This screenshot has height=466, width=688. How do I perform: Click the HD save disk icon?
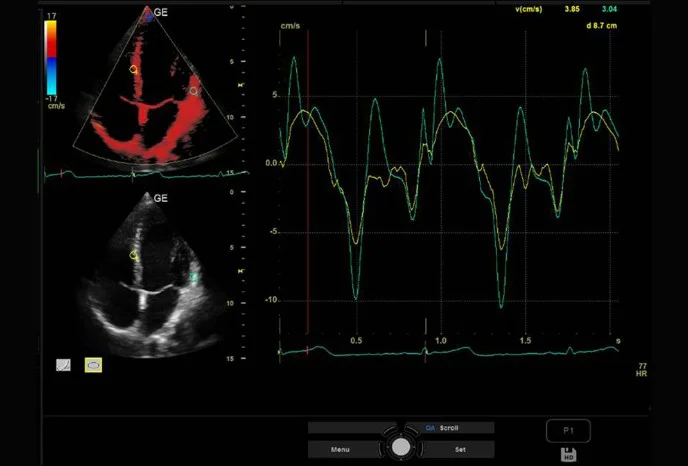click(568, 456)
